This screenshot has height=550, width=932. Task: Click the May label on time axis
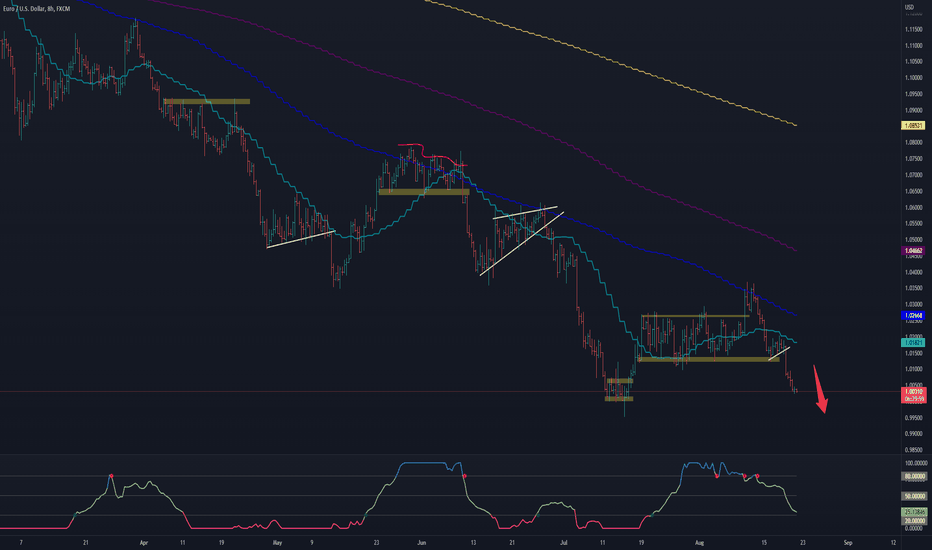pos(277,542)
